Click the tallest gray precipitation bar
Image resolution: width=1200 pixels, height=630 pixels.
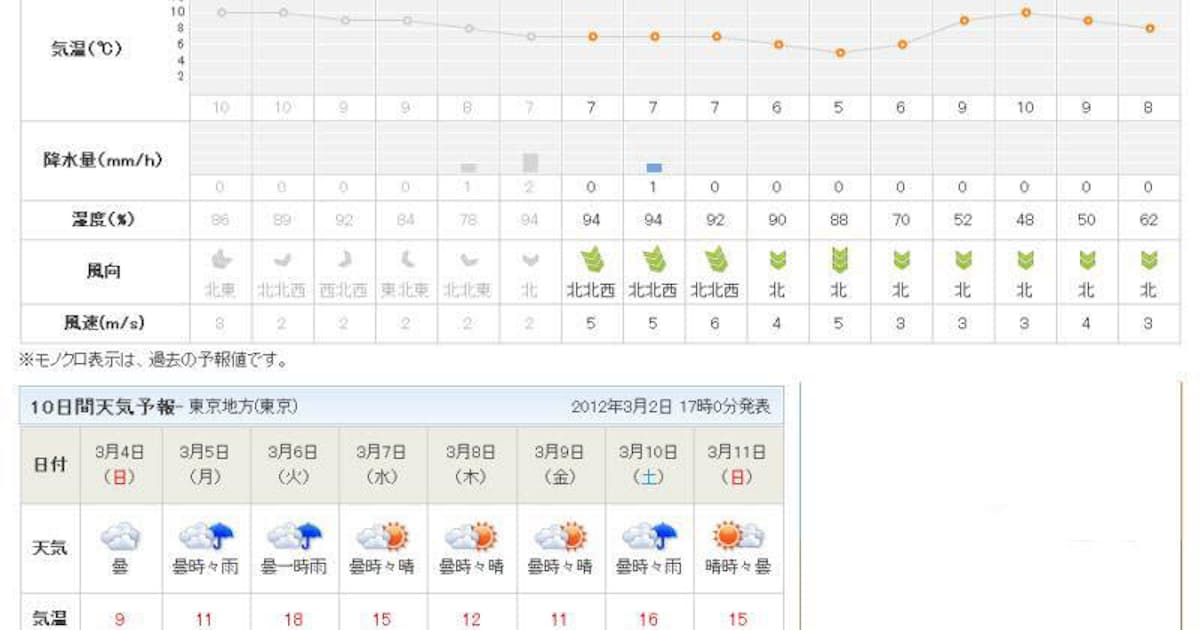coord(530,162)
